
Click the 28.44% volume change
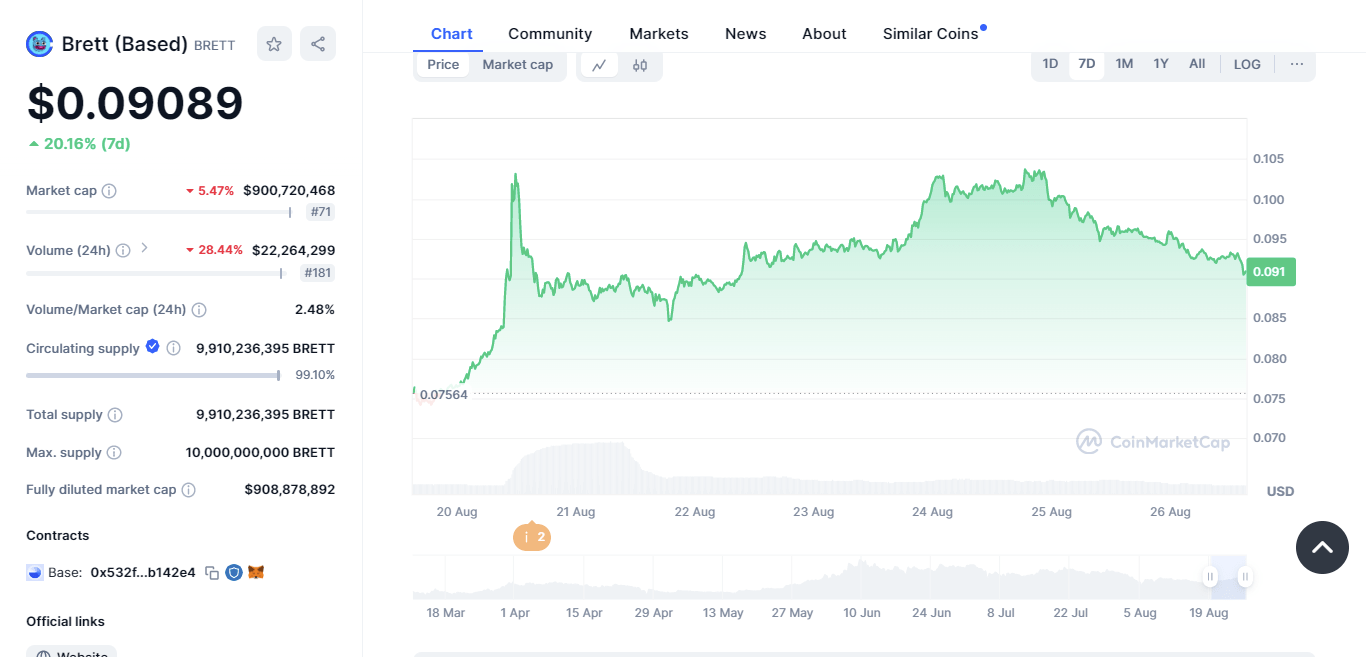(x=214, y=250)
